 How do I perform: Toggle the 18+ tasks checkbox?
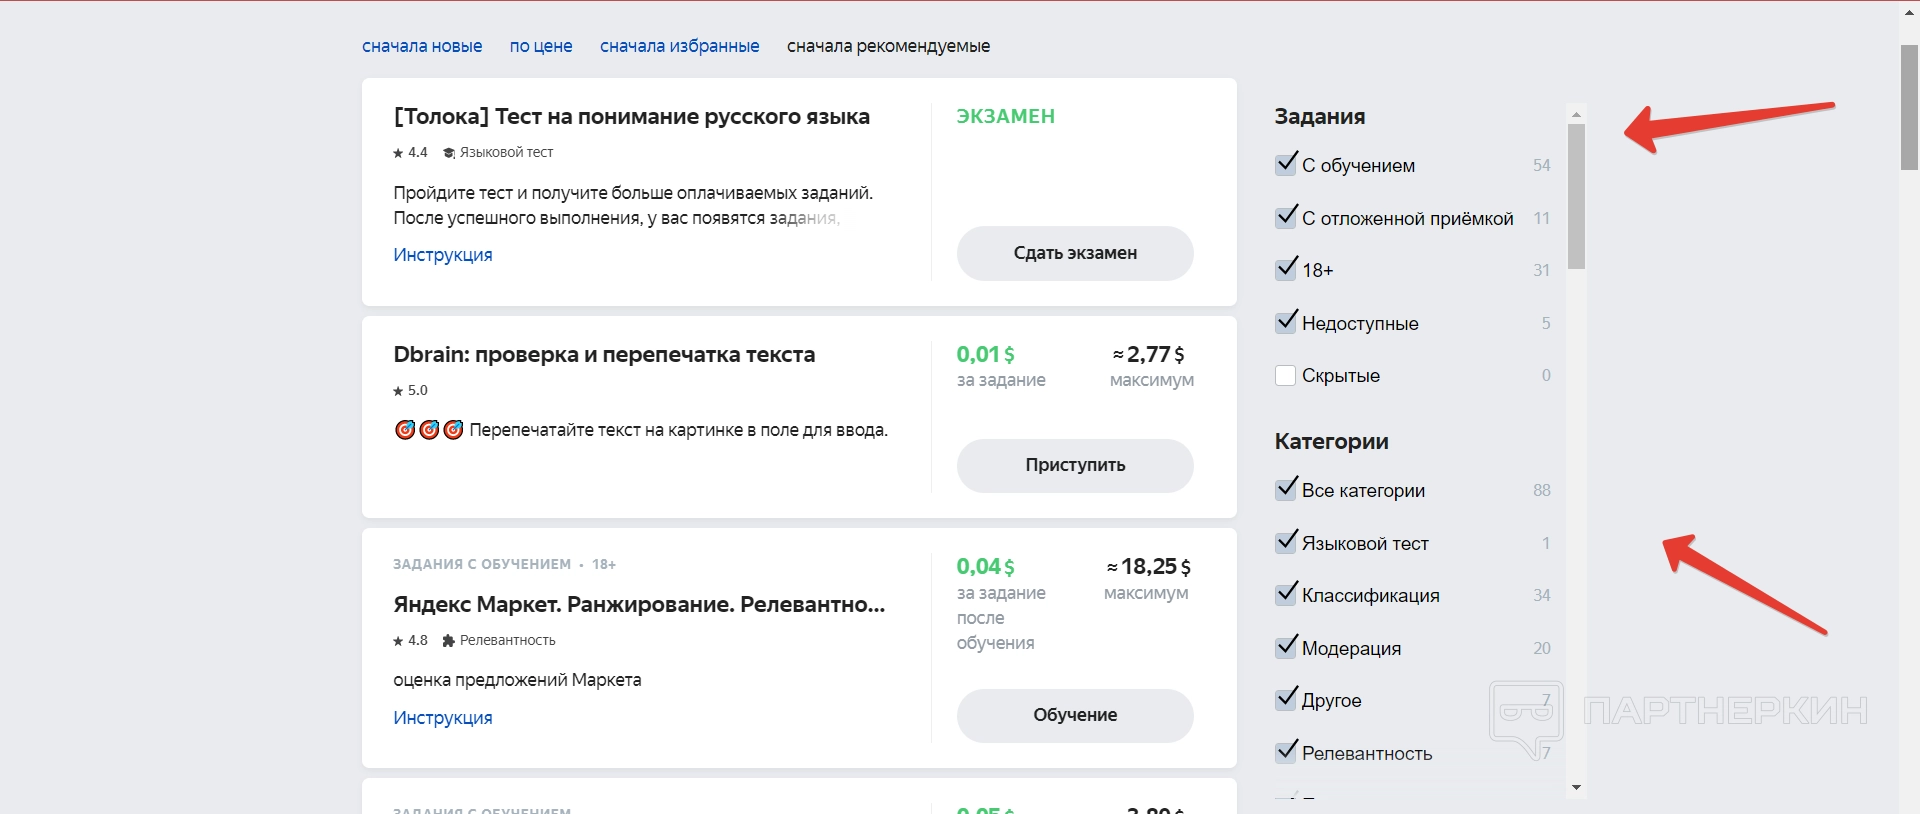pyautogui.click(x=1286, y=270)
